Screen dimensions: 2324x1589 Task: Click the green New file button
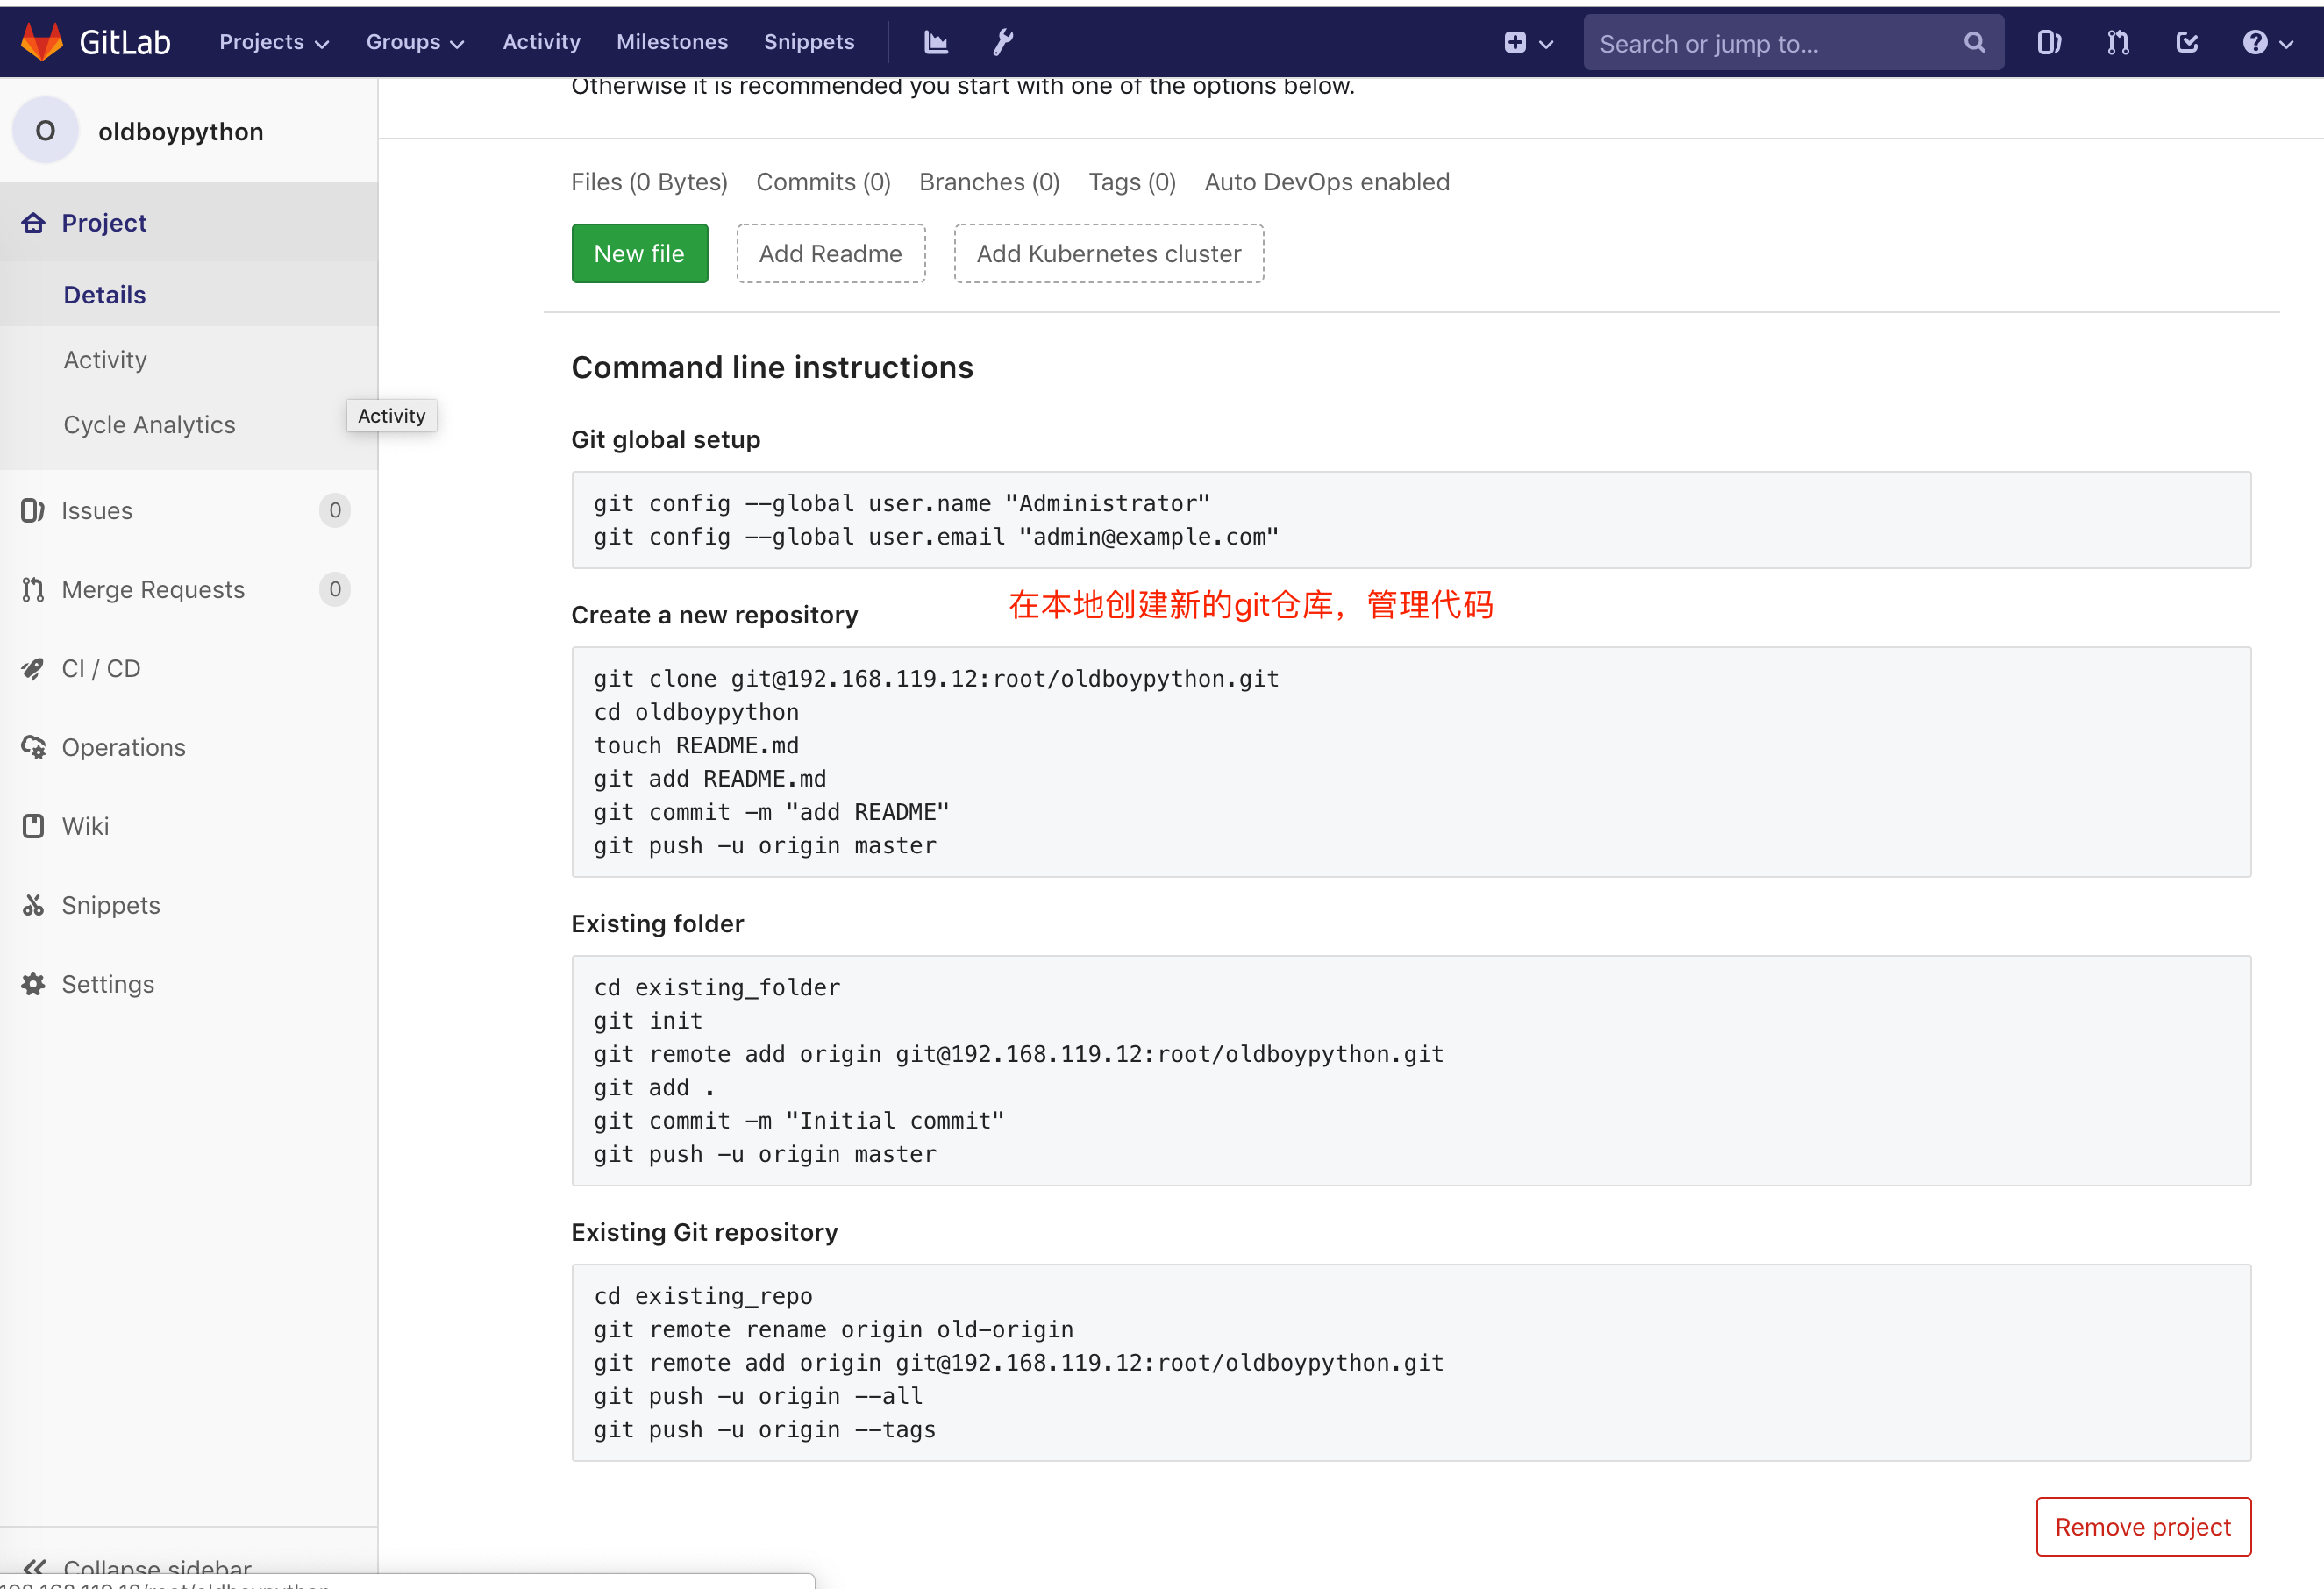coord(639,254)
